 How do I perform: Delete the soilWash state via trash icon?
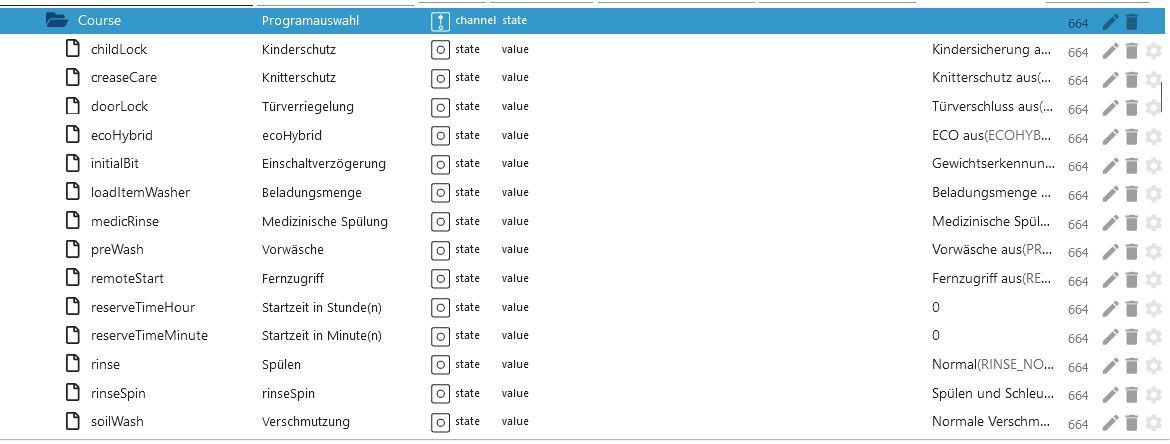[x=1131, y=423]
